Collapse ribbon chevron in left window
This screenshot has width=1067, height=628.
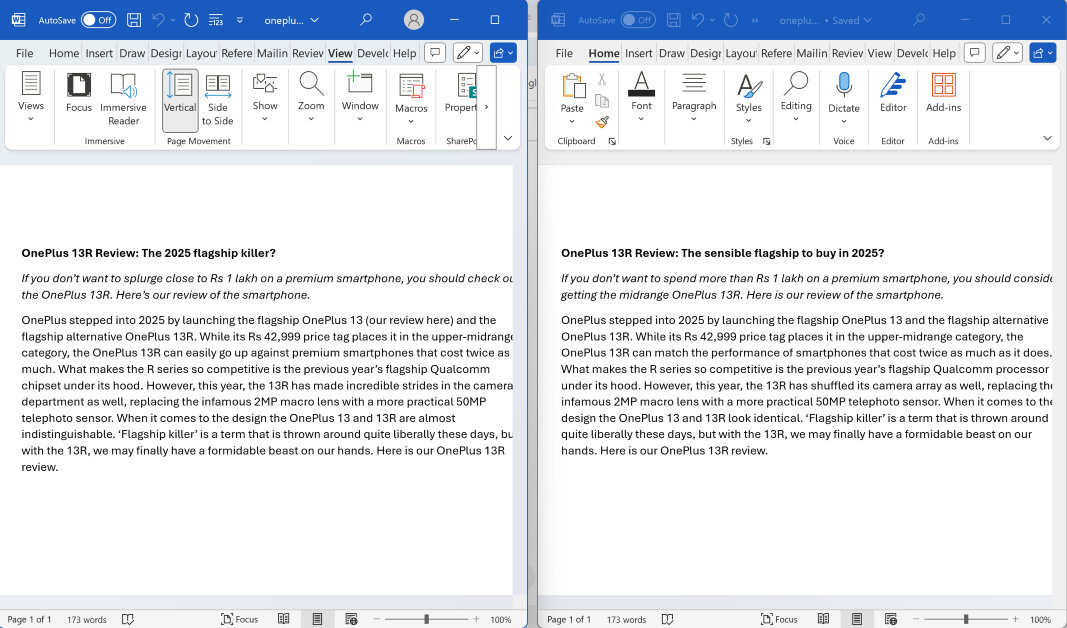[508, 138]
